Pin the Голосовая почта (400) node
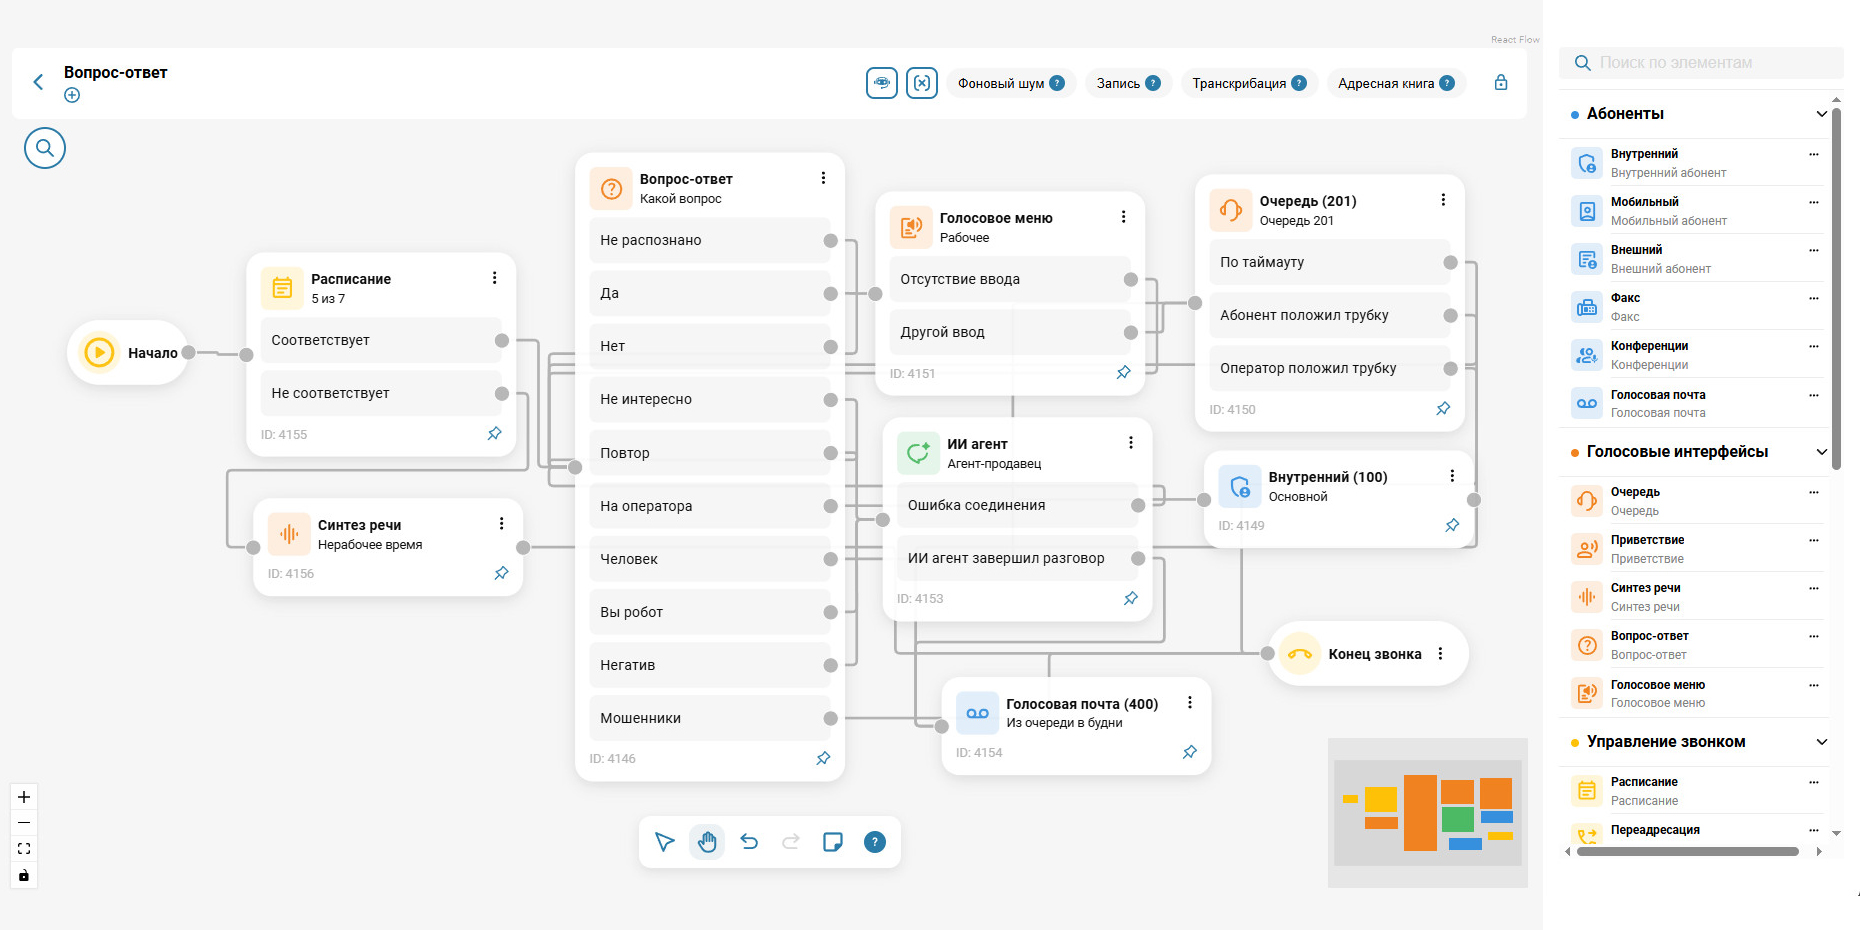The image size is (1860, 930). (1189, 752)
